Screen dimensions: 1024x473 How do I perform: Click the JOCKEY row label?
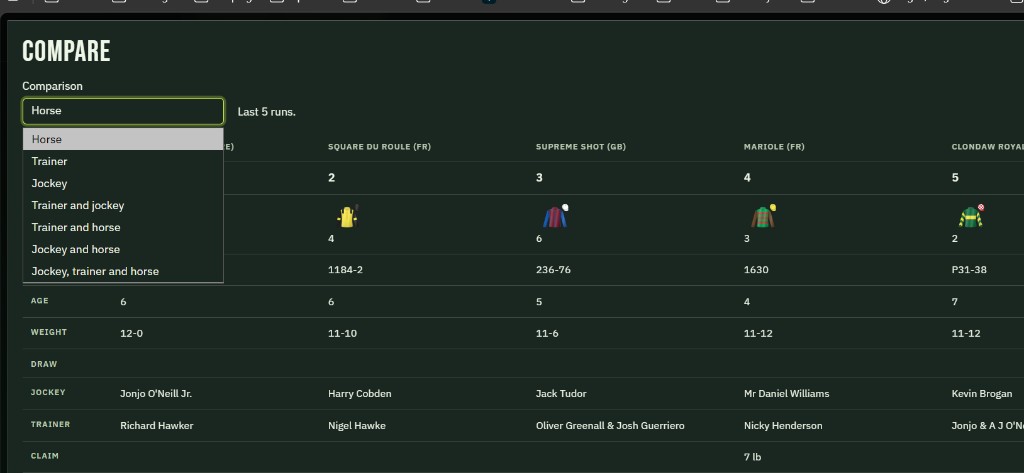click(x=48, y=393)
